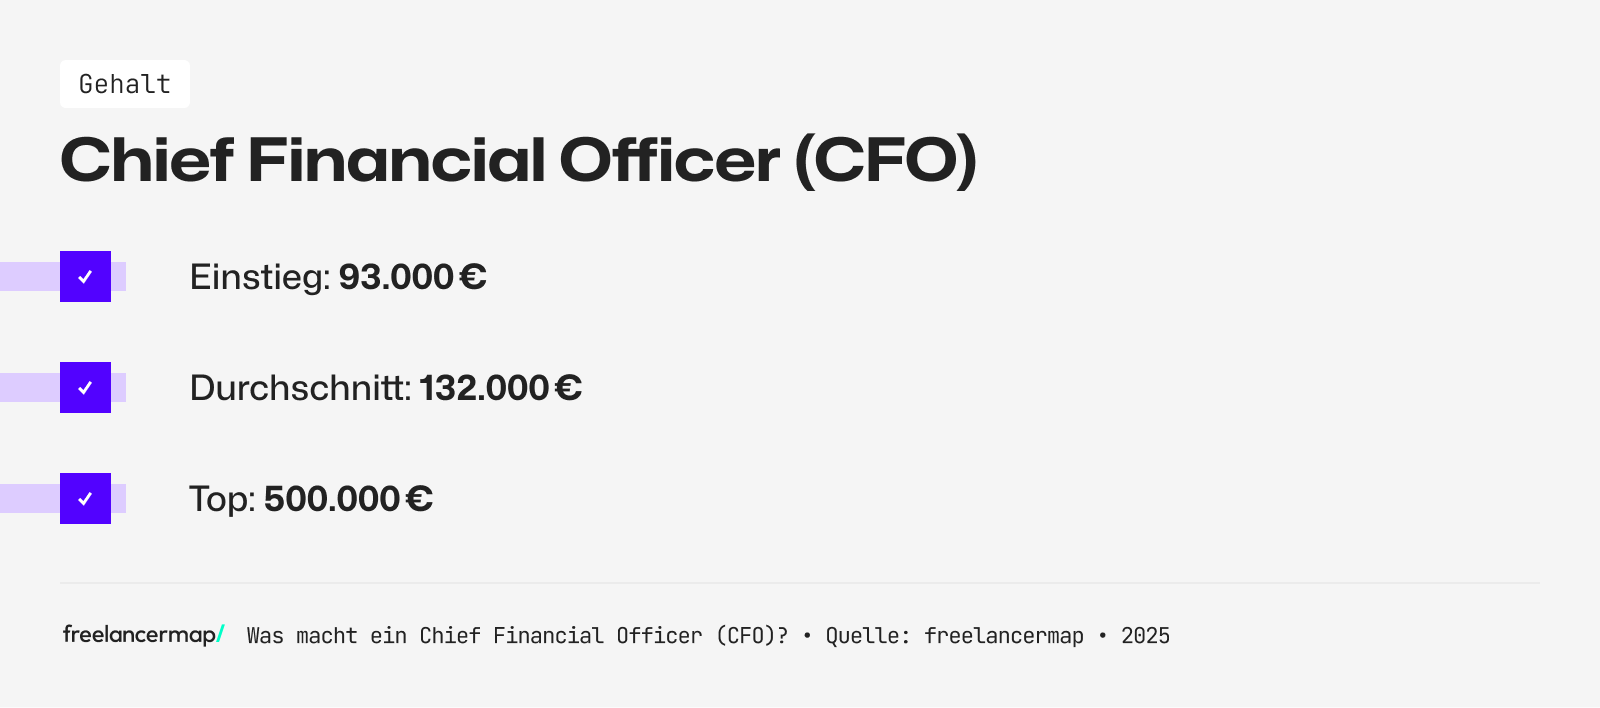Click the lavender bar left of Einstieg checkbox
Image resolution: width=1600 pixels, height=708 pixels.
29,277
